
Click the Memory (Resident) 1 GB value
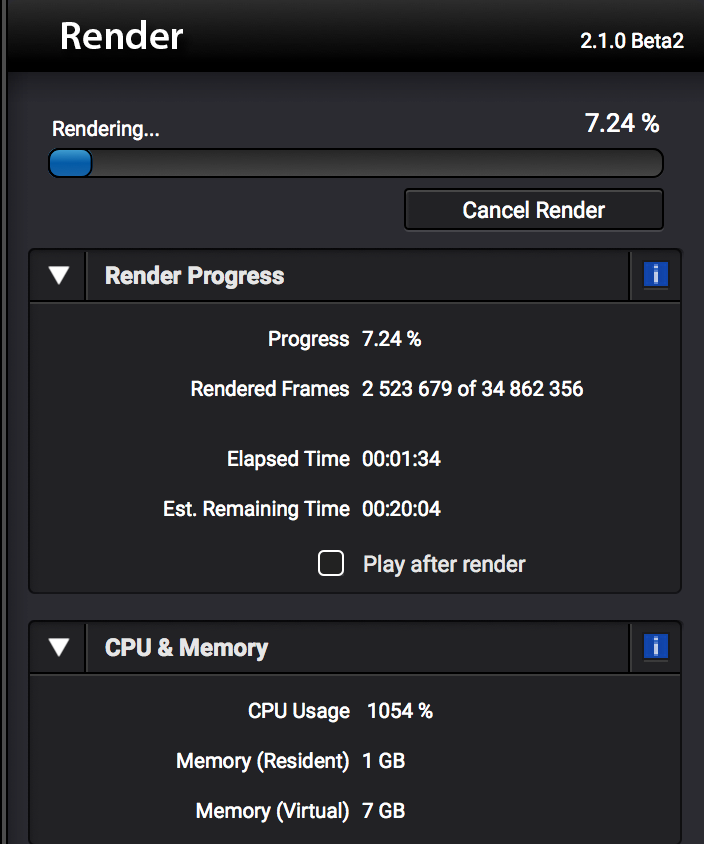point(383,761)
